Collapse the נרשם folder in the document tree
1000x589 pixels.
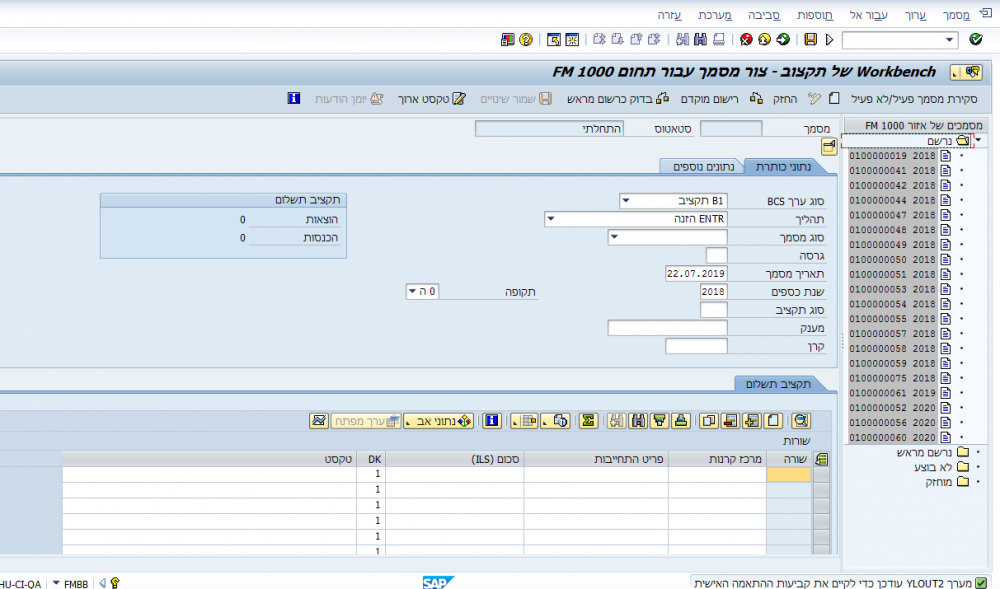click(x=978, y=140)
